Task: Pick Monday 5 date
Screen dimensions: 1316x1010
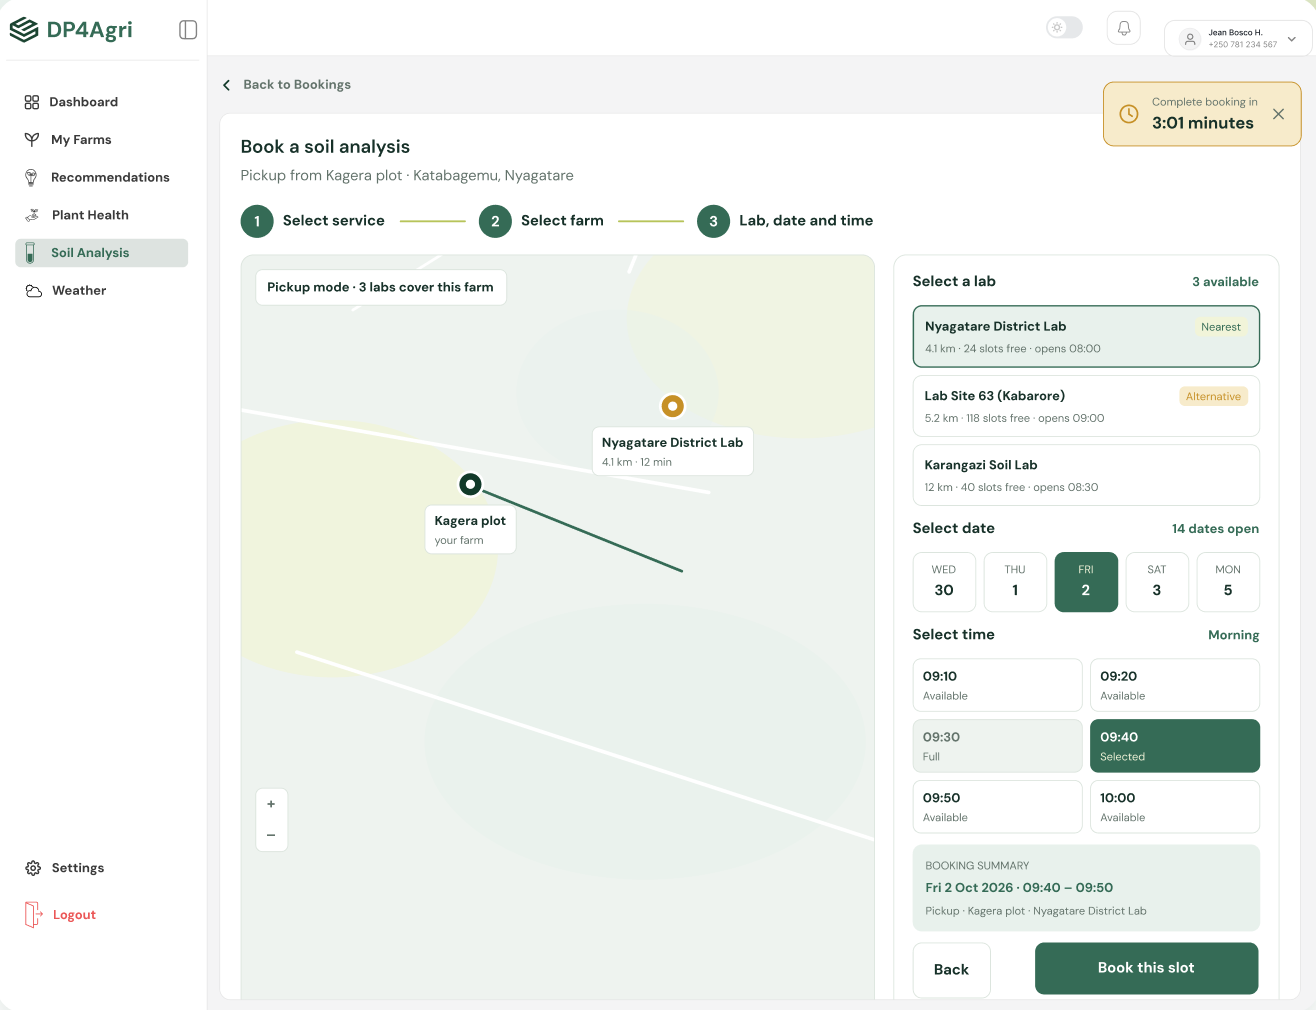Action: [x=1228, y=582]
